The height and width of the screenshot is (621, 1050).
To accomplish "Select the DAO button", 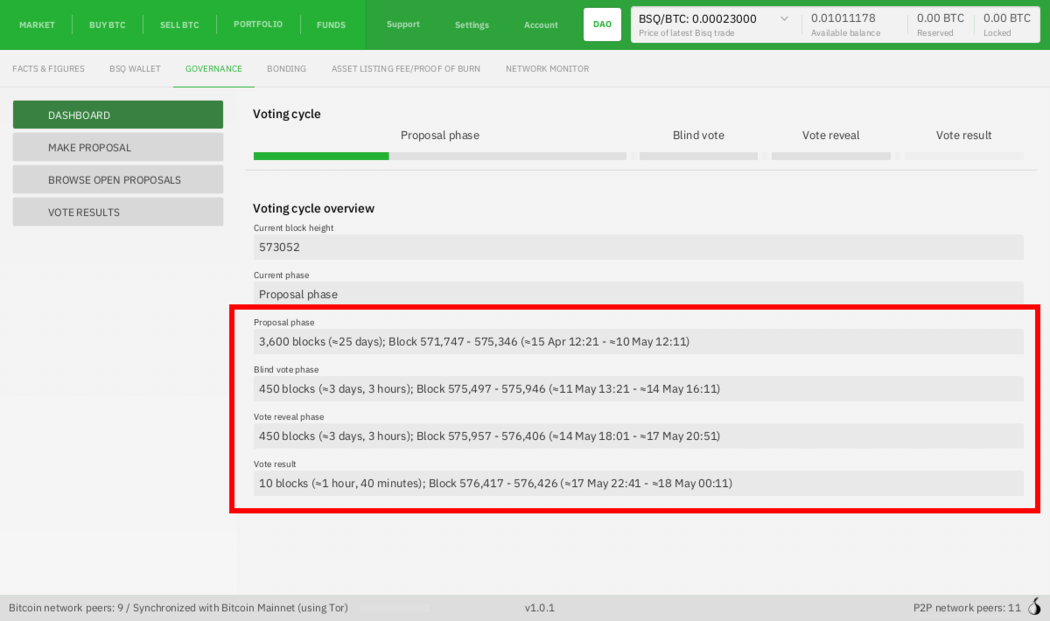I will click(x=602, y=24).
